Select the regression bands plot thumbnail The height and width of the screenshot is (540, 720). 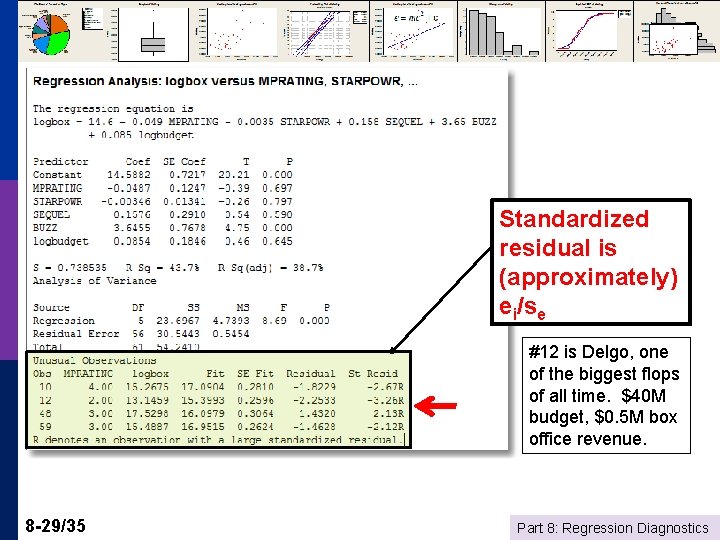(325, 31)
